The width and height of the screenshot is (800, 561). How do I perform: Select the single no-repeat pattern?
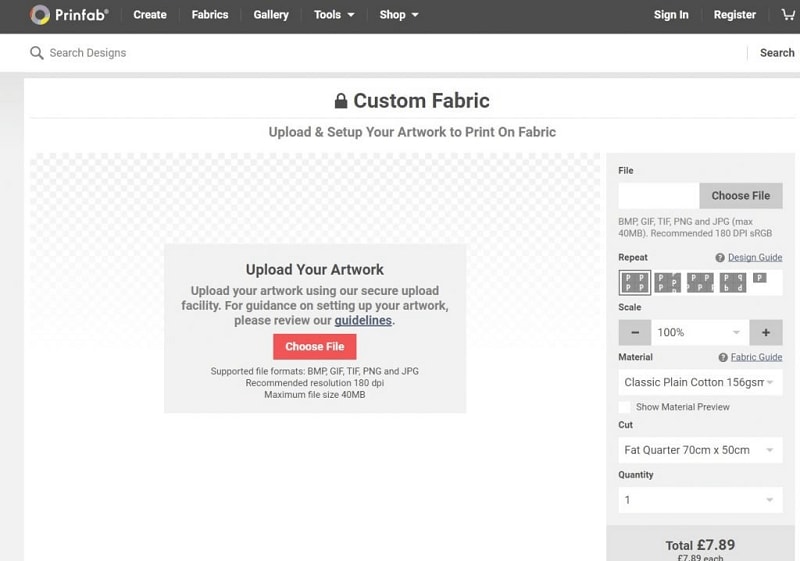click(x=760, y=278)
